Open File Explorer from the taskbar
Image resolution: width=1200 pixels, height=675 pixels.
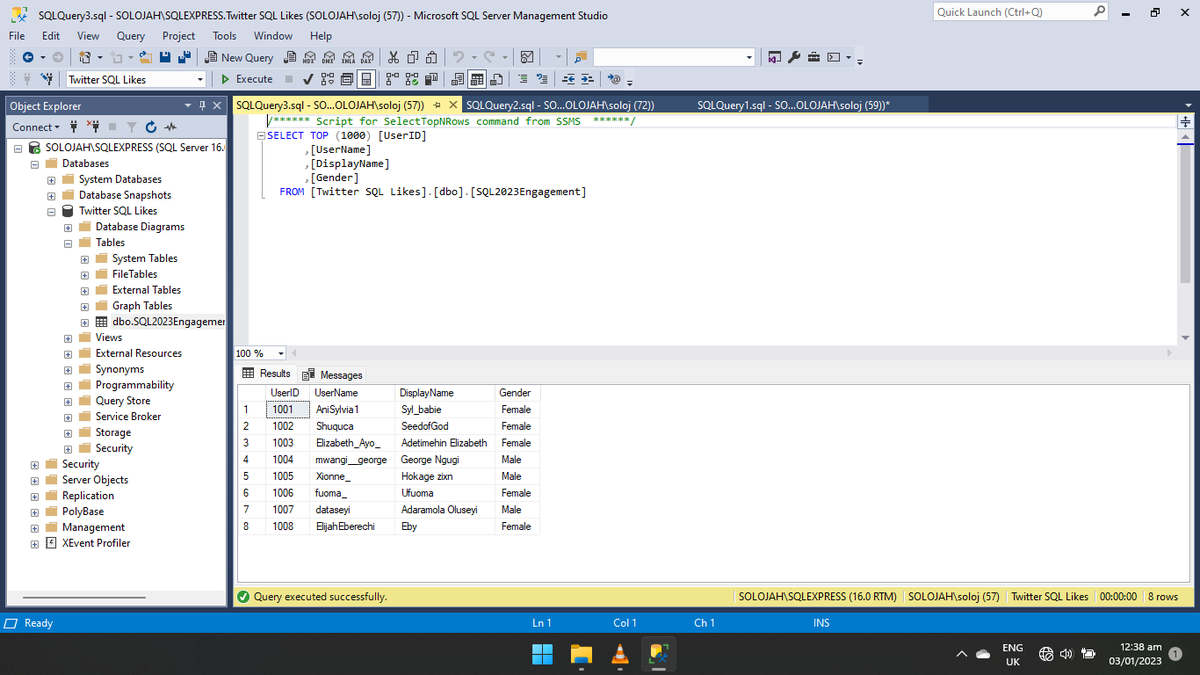[581, 655]
